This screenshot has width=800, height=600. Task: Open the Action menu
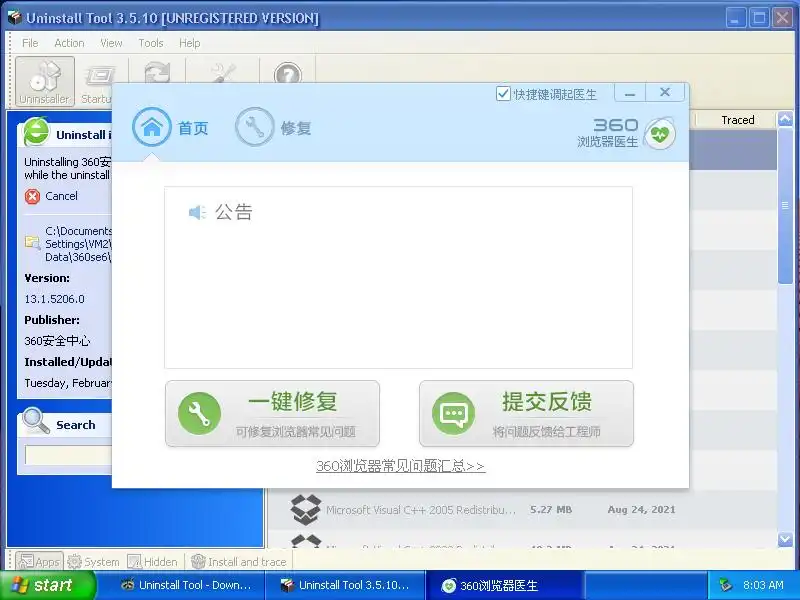click(69, 43)
